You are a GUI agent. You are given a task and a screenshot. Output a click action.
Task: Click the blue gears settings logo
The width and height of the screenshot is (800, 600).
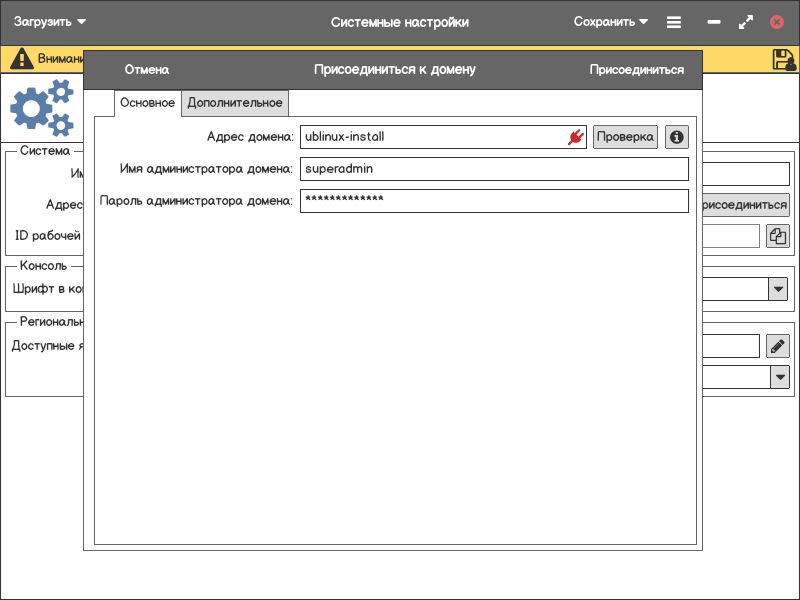[42, 108]
